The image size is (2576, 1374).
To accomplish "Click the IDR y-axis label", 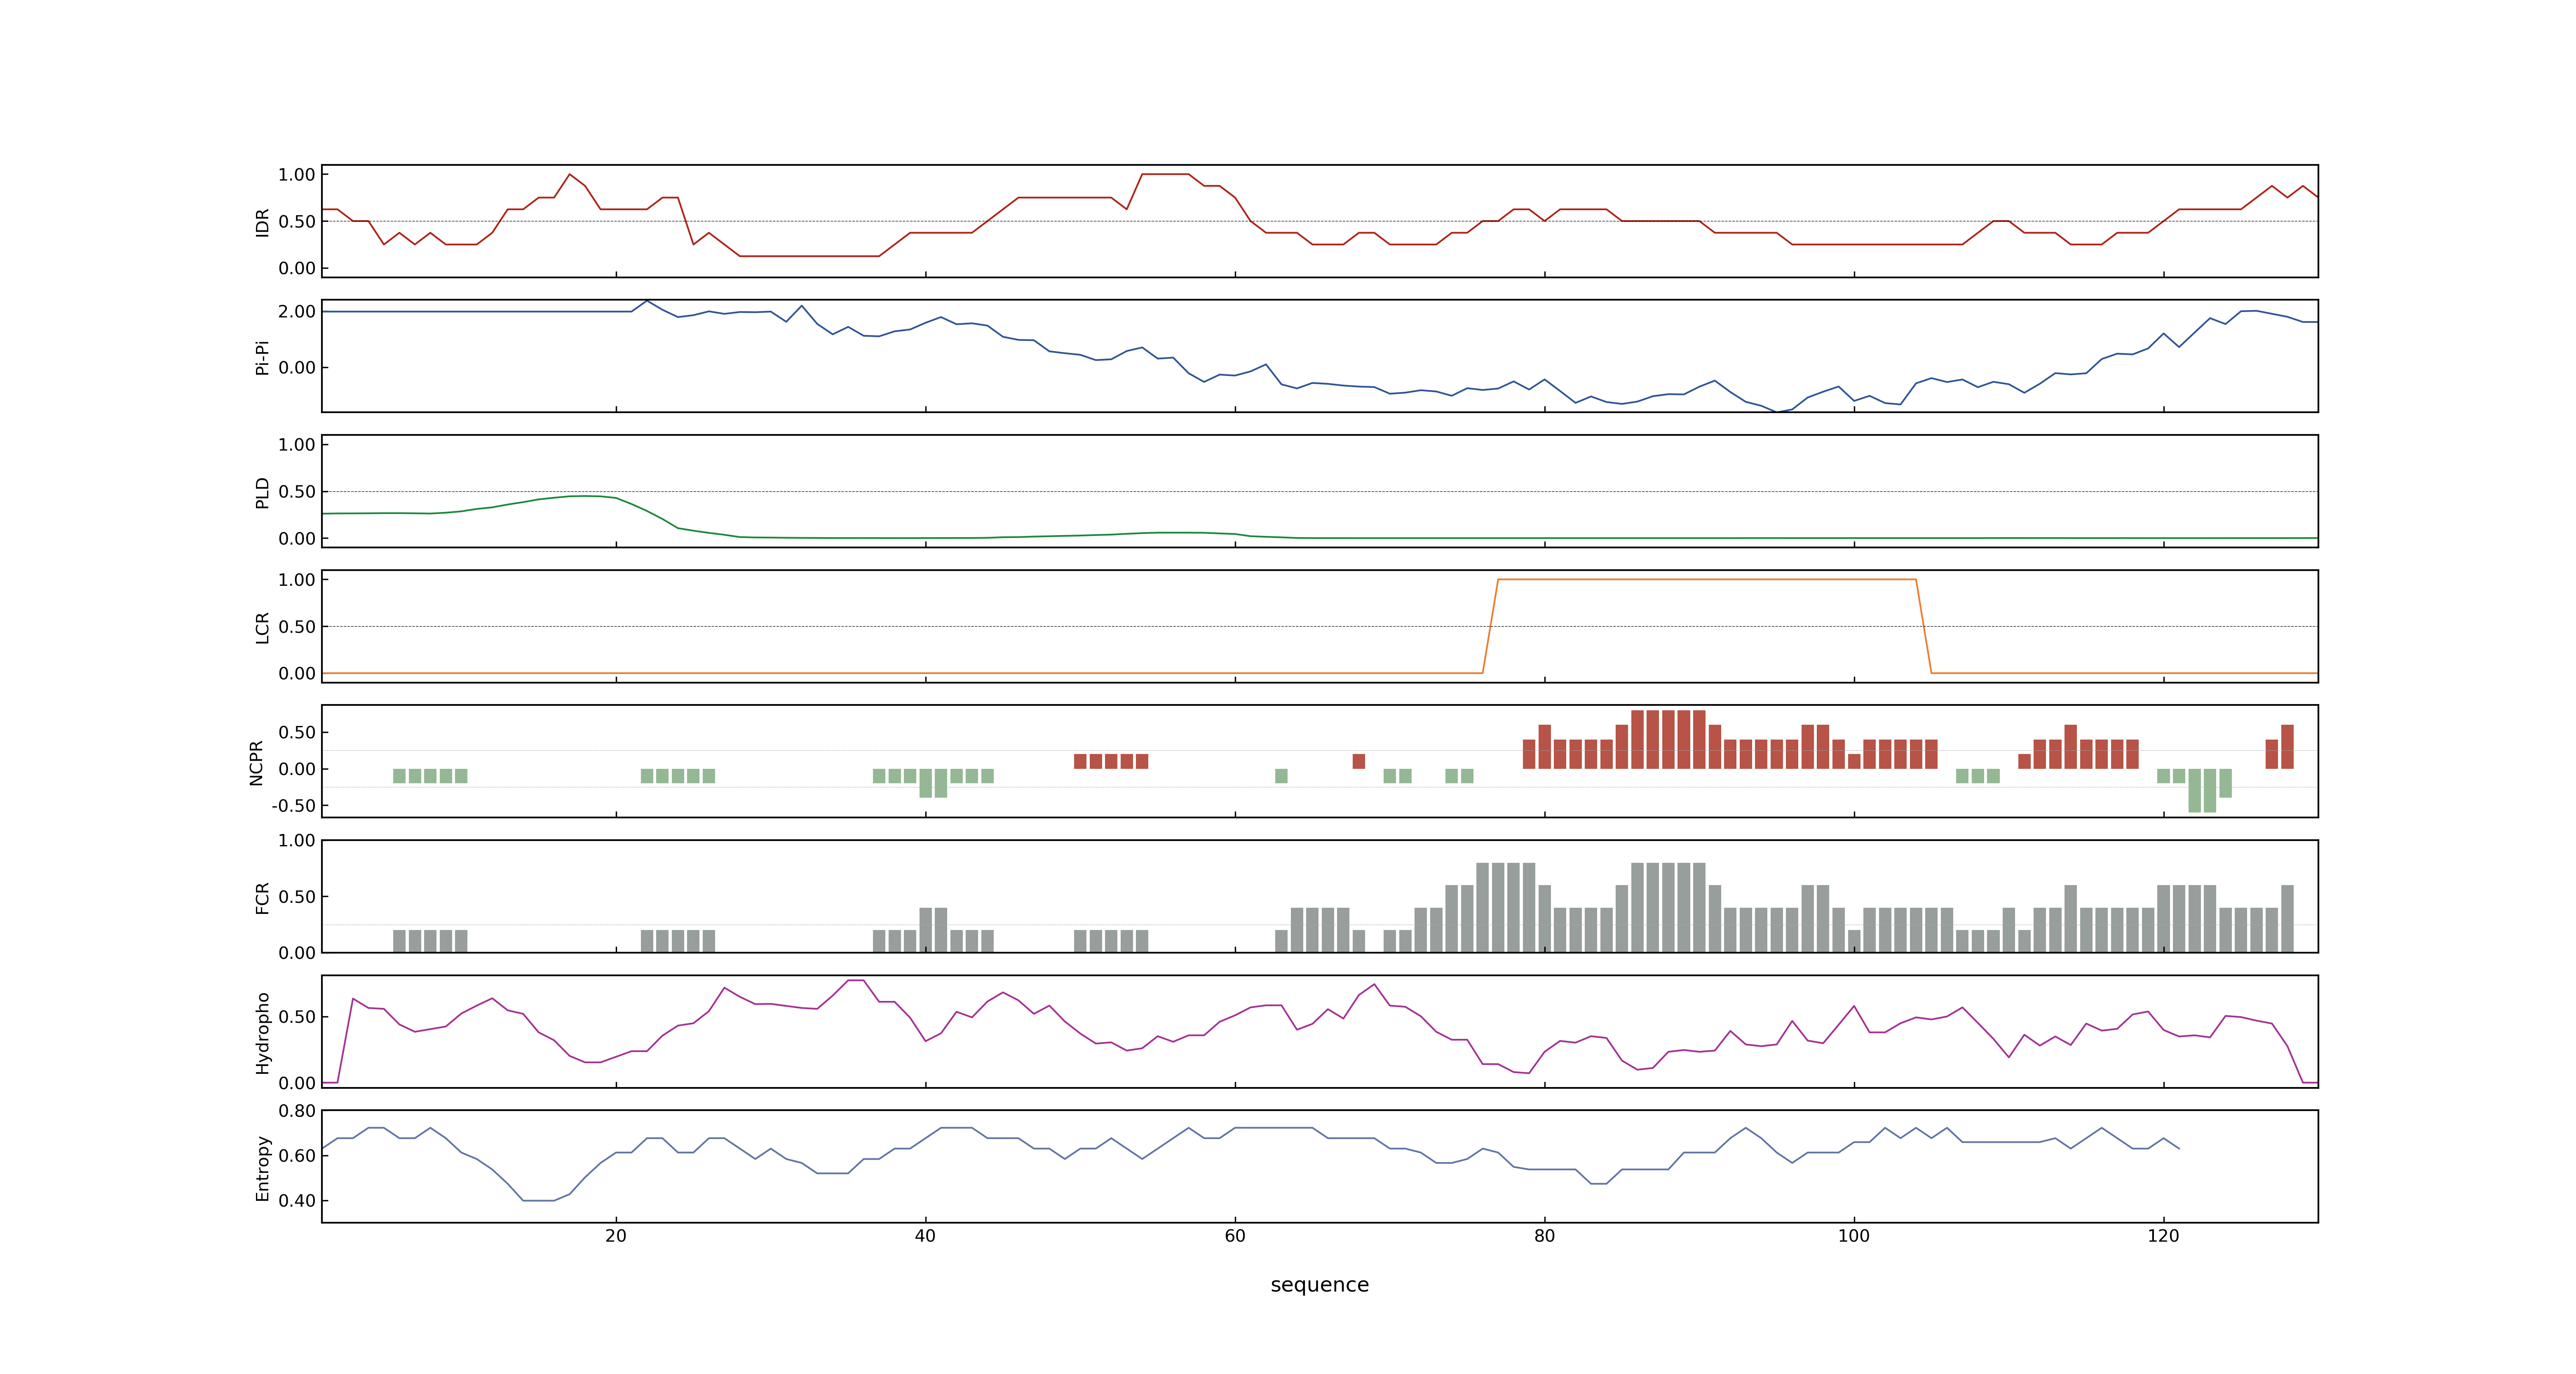I will (x=263, y=222).
